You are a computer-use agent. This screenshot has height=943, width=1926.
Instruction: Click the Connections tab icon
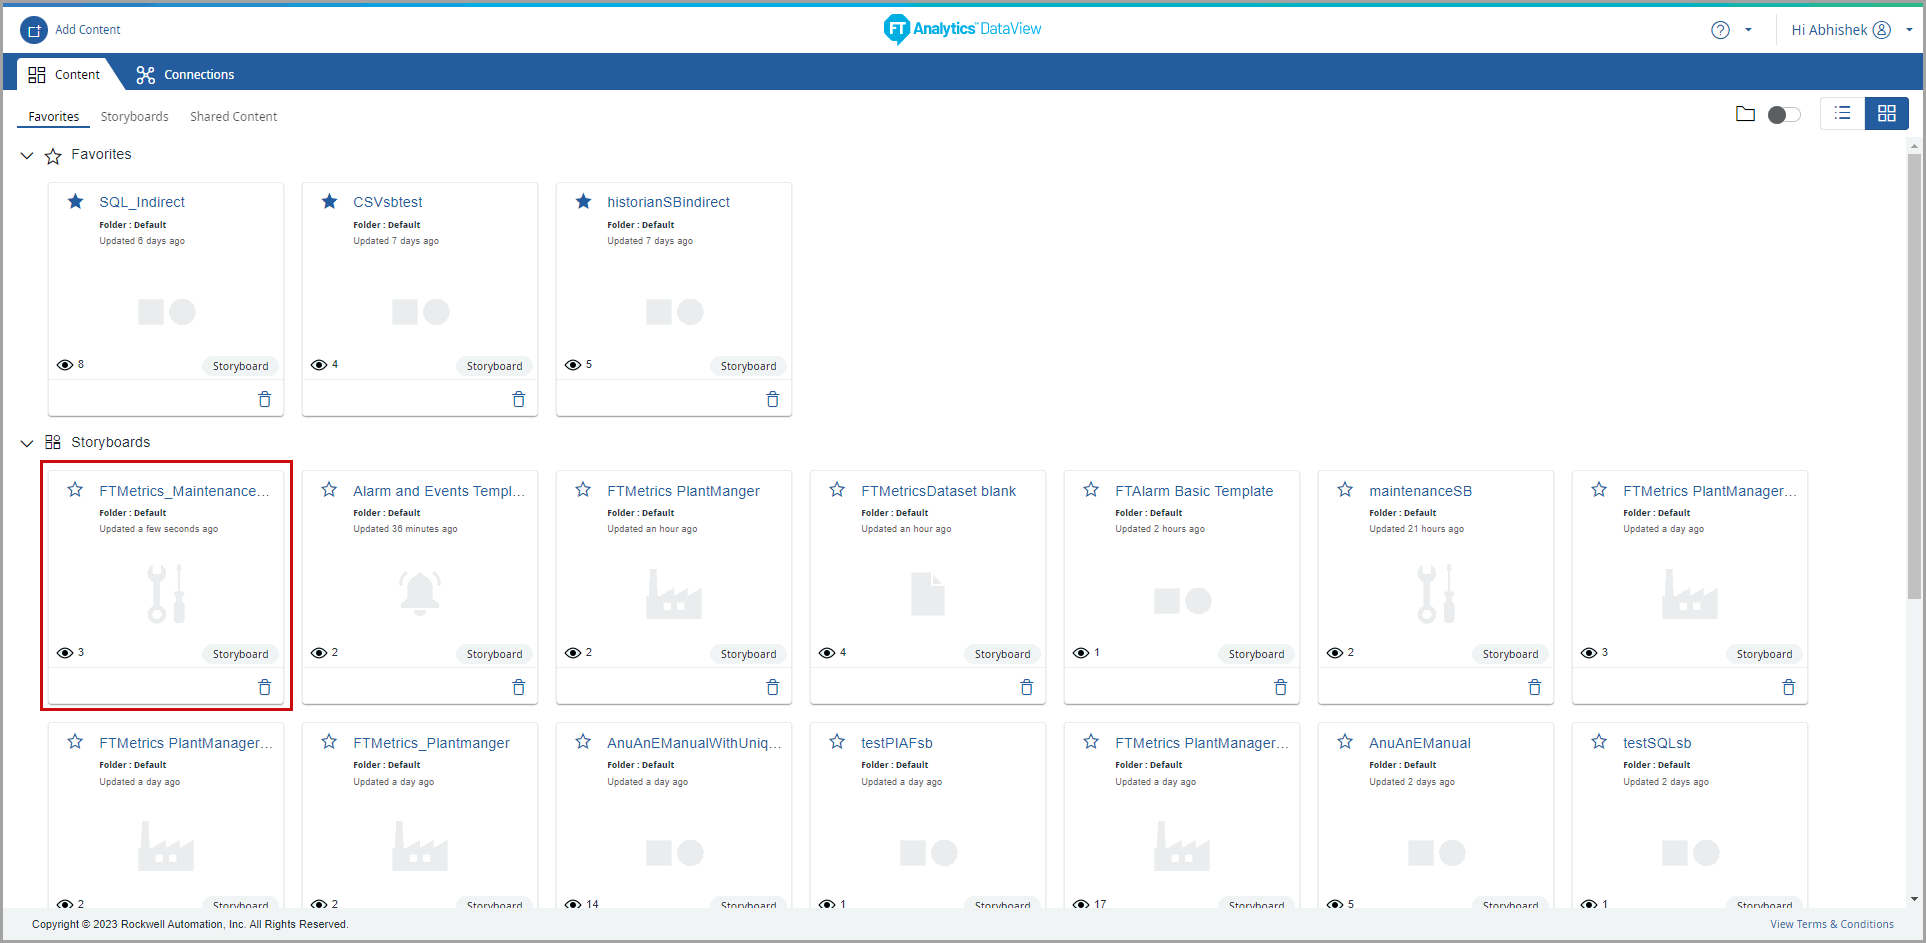[146, 75]
